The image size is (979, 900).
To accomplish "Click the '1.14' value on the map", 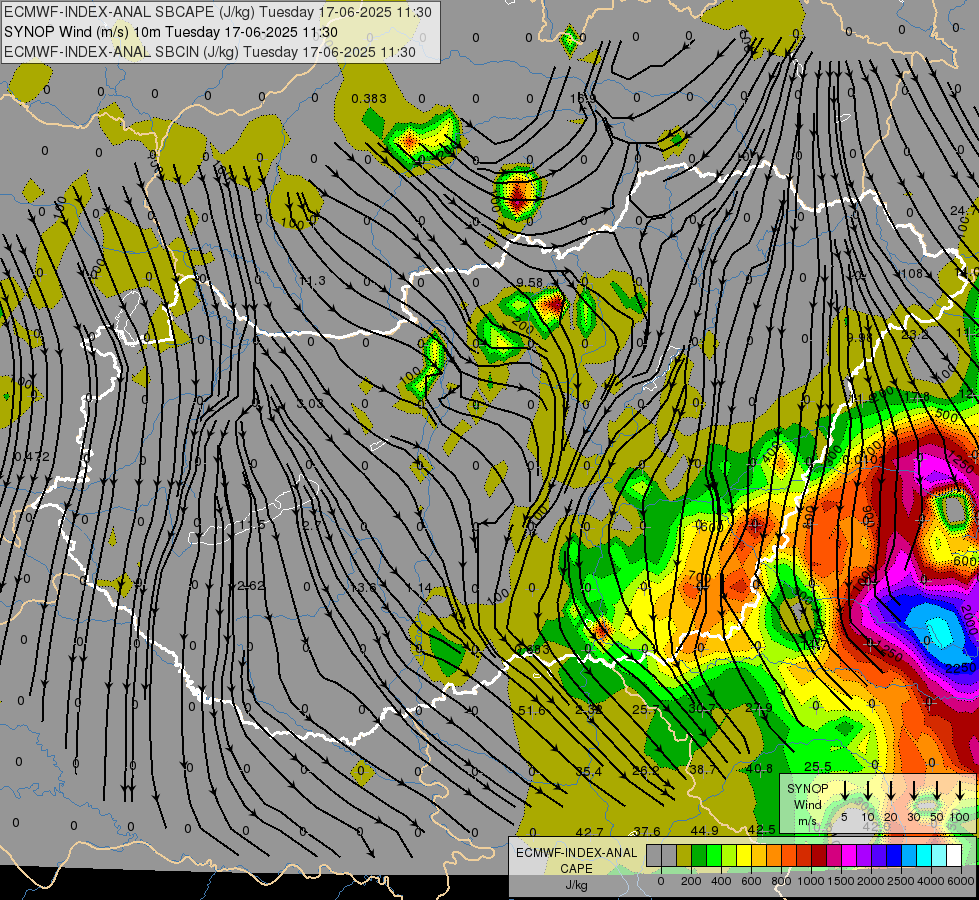I will (x=419, y=588).
